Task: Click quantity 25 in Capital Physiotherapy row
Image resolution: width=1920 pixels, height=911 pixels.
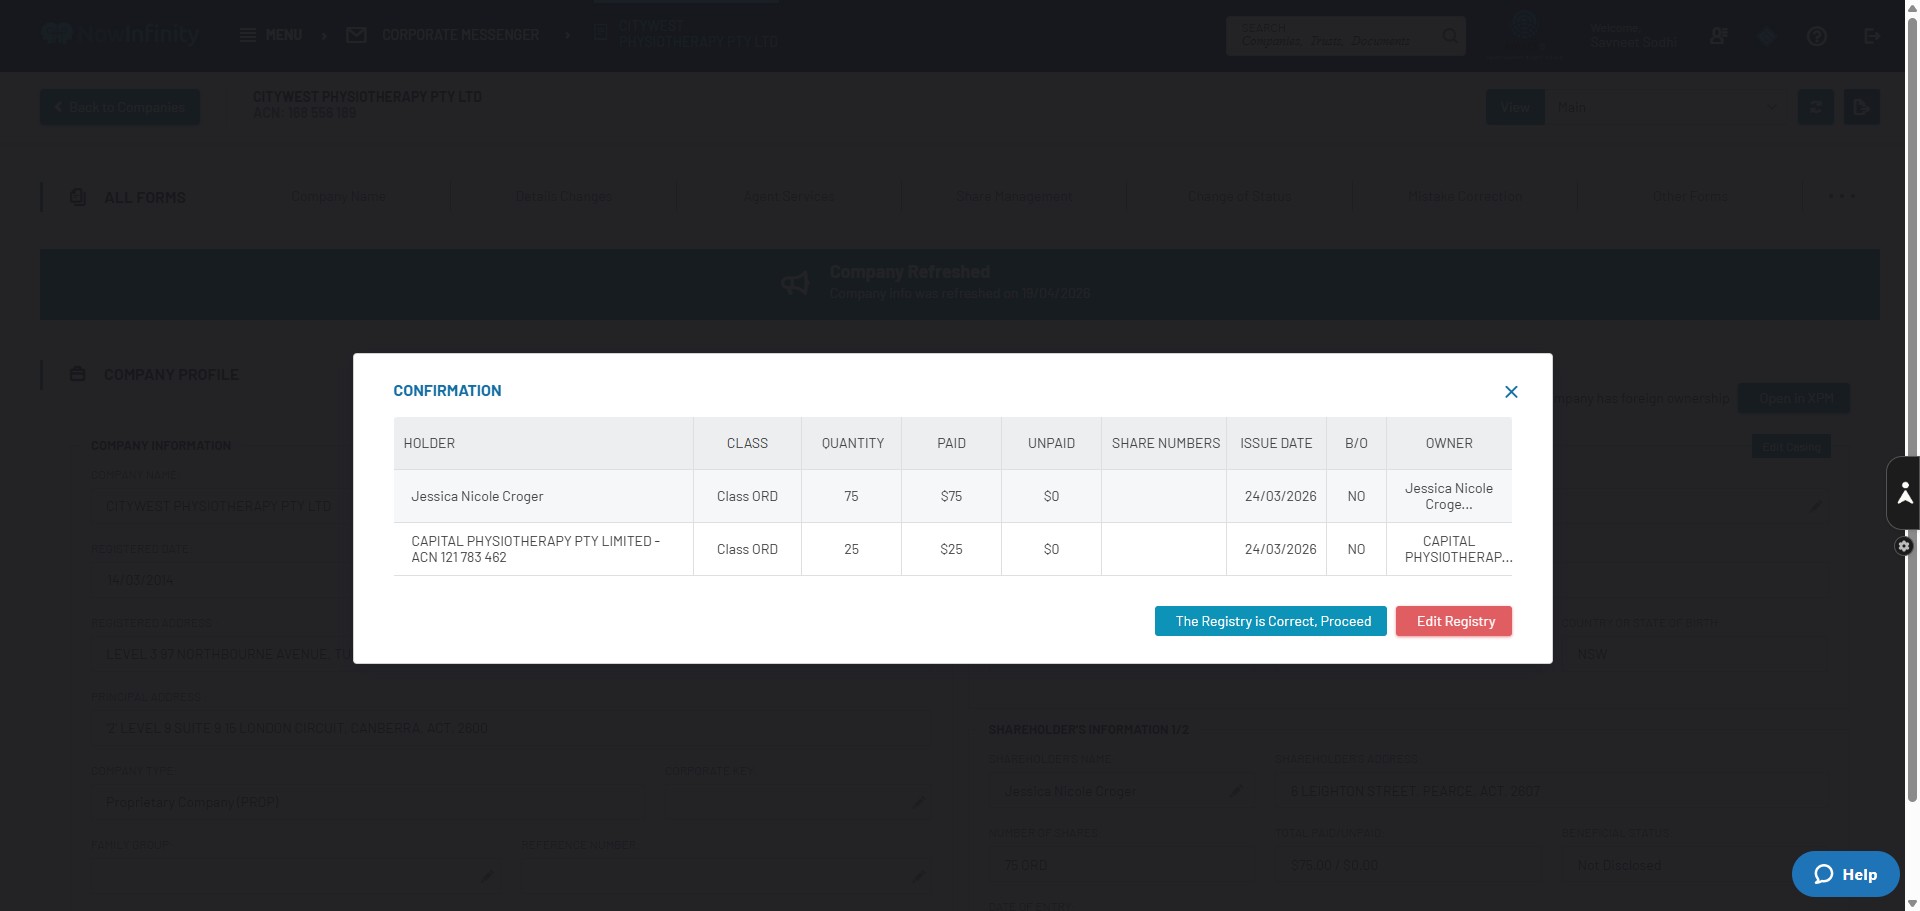Action: pyautogui.click(x=851, y=549)
